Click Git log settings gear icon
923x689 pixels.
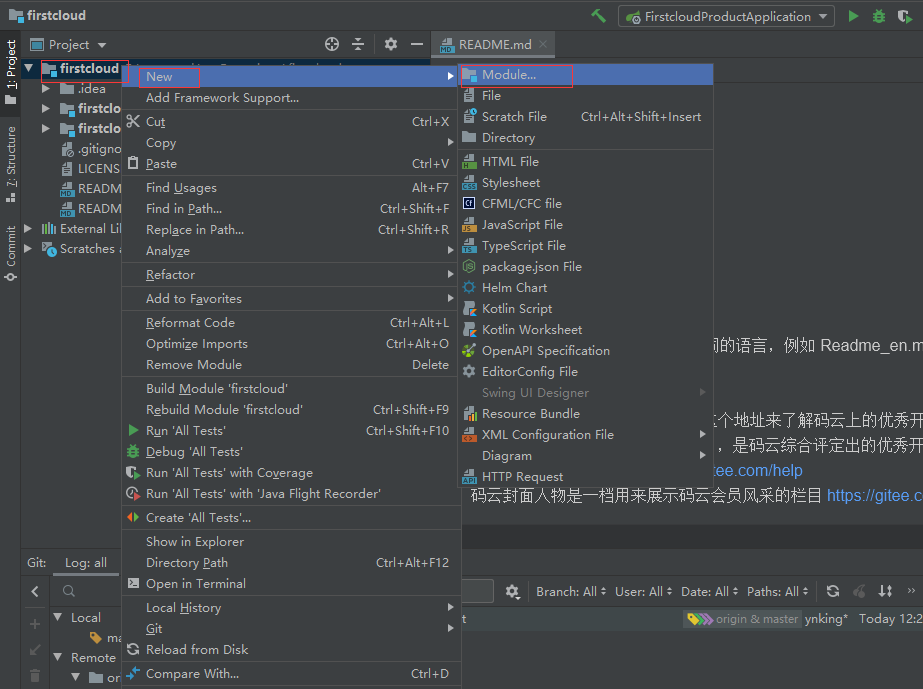(x=512, y=591)
